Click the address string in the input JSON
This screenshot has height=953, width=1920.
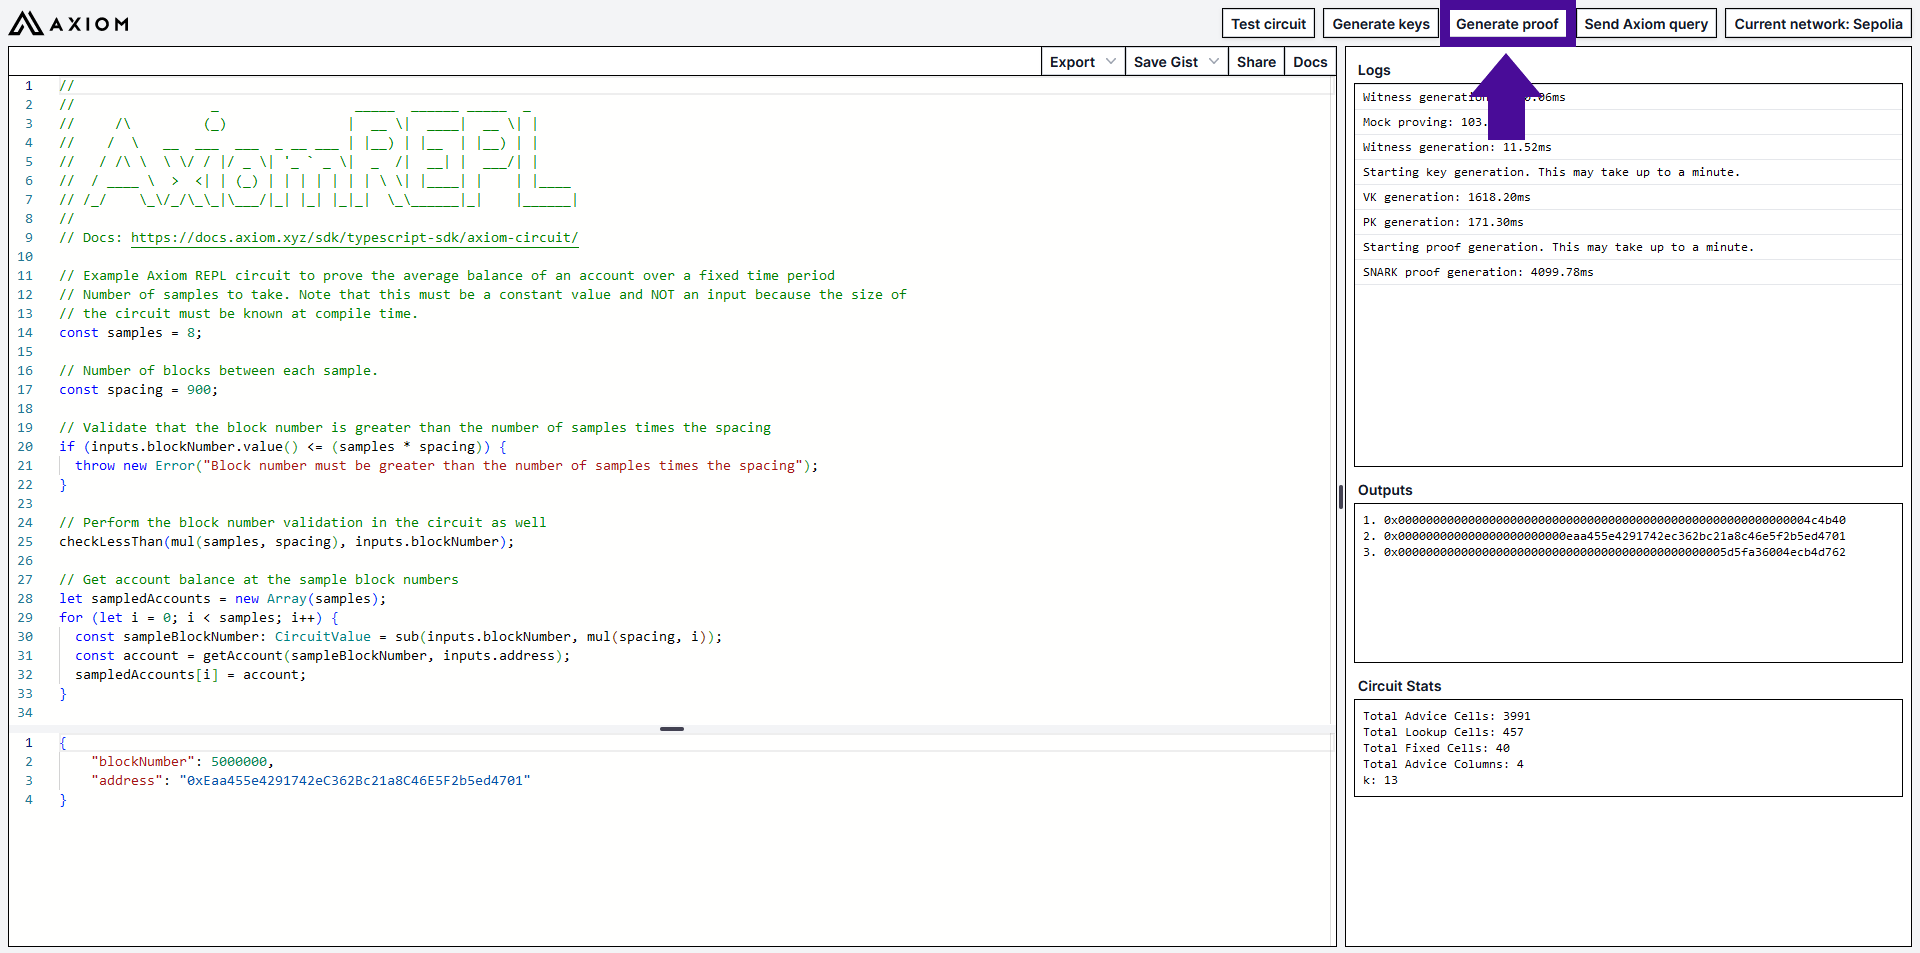pos(354,781)
